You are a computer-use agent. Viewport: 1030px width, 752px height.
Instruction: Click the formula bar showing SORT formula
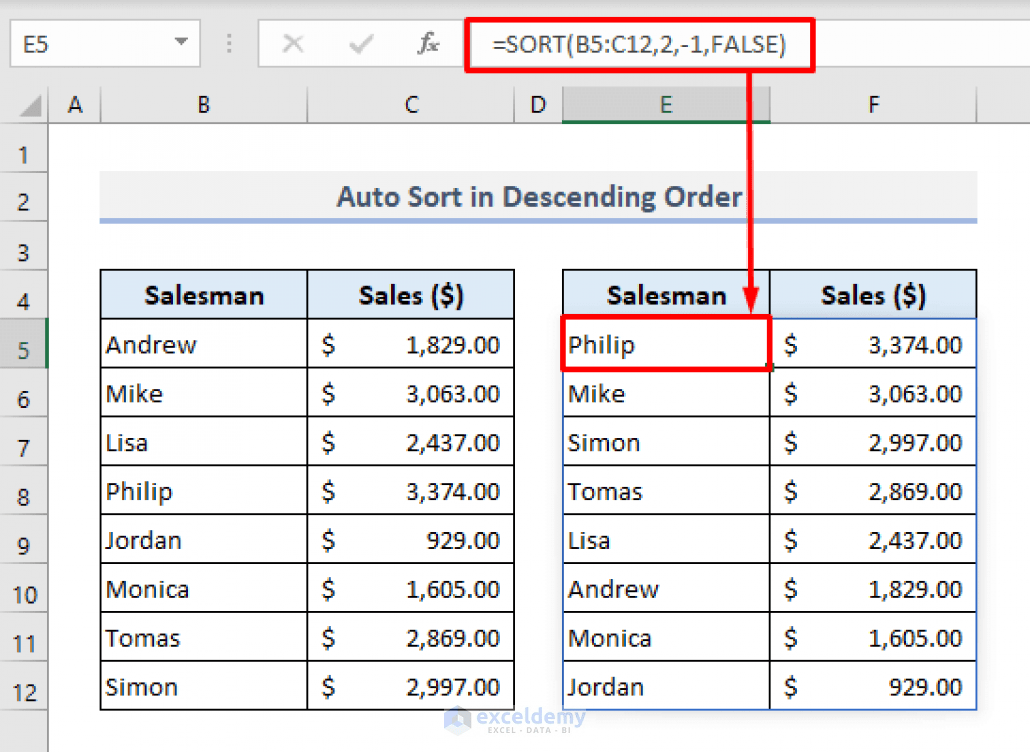pyautogui.click(x=640, y=44)
